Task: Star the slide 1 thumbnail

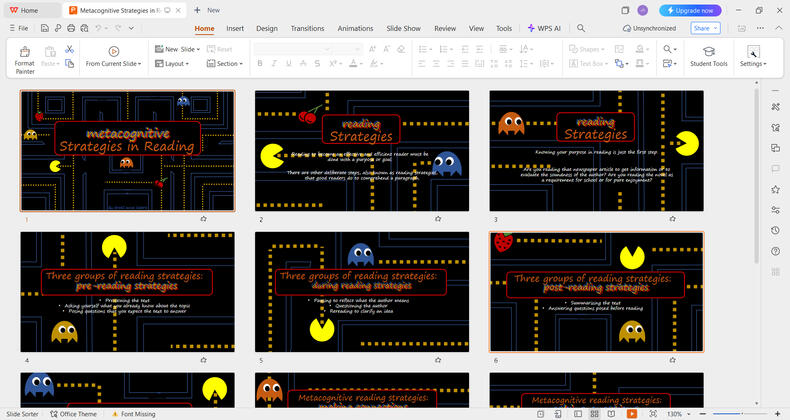Action: point(204,219)
